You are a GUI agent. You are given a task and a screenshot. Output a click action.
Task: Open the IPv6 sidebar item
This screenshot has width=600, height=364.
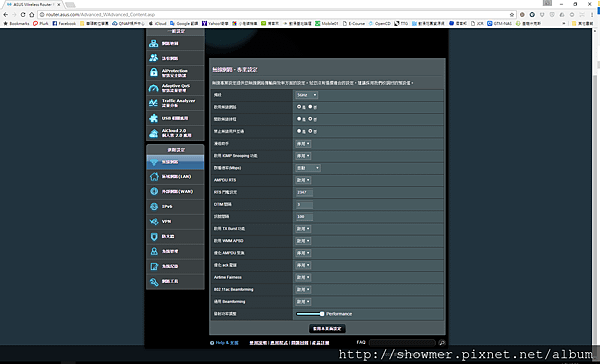(175, 207)
